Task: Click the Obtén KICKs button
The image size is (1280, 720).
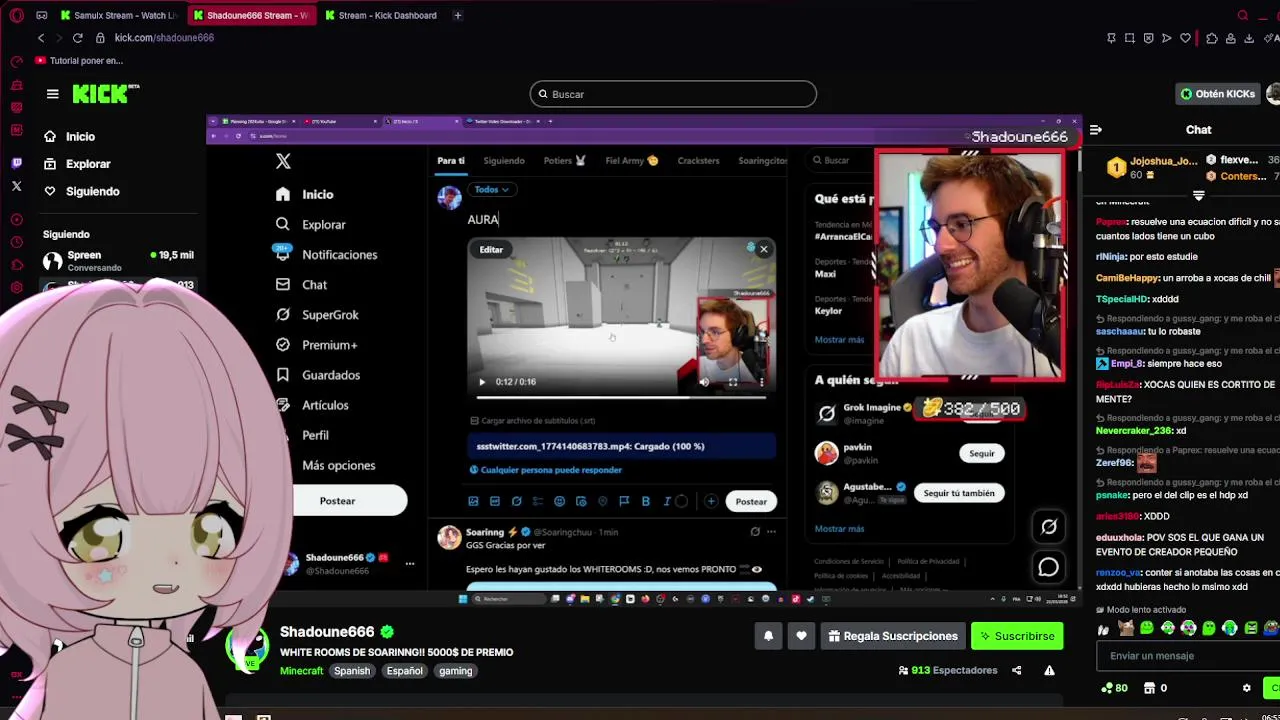Action: (1217, 94)
